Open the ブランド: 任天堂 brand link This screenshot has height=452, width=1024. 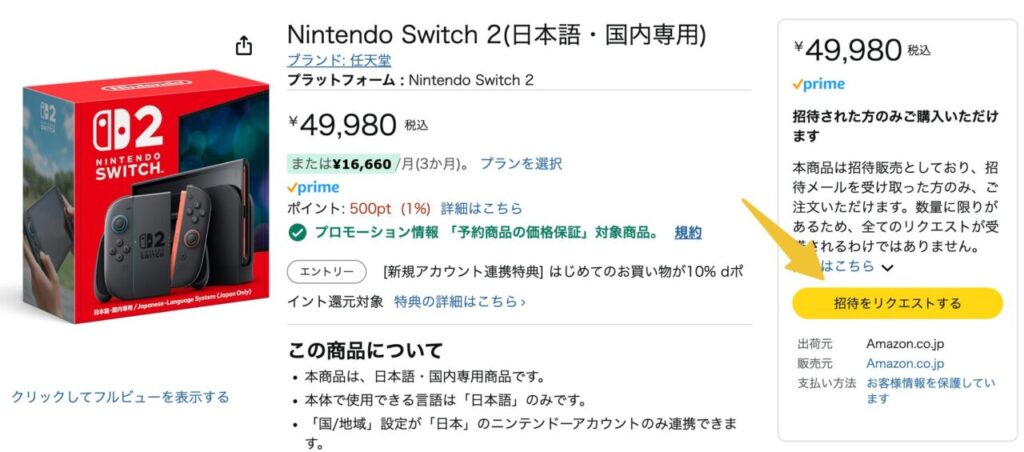click(339, 61)
